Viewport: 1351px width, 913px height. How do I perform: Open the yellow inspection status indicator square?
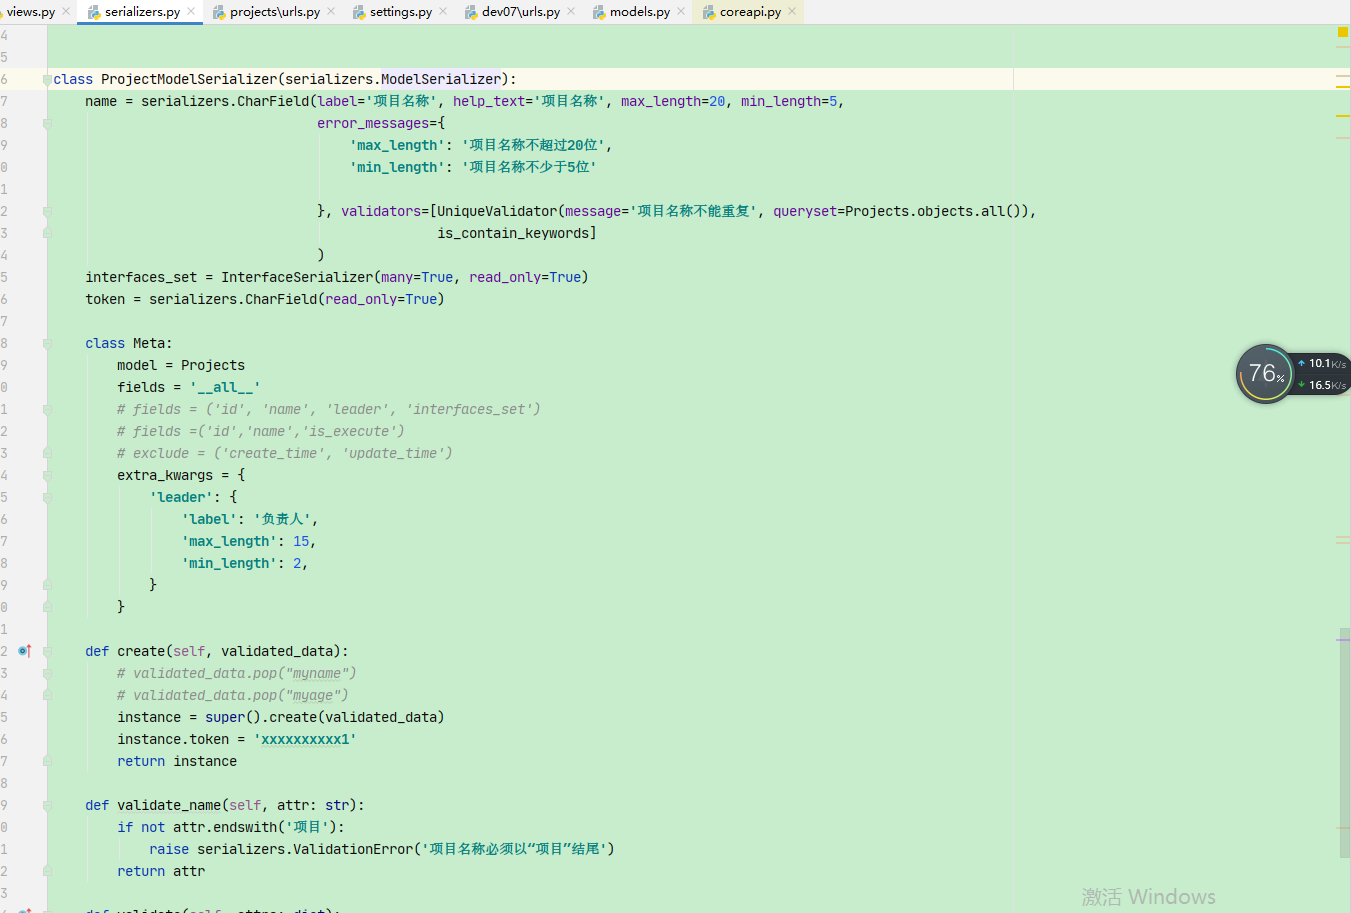tap(1343, 33)
